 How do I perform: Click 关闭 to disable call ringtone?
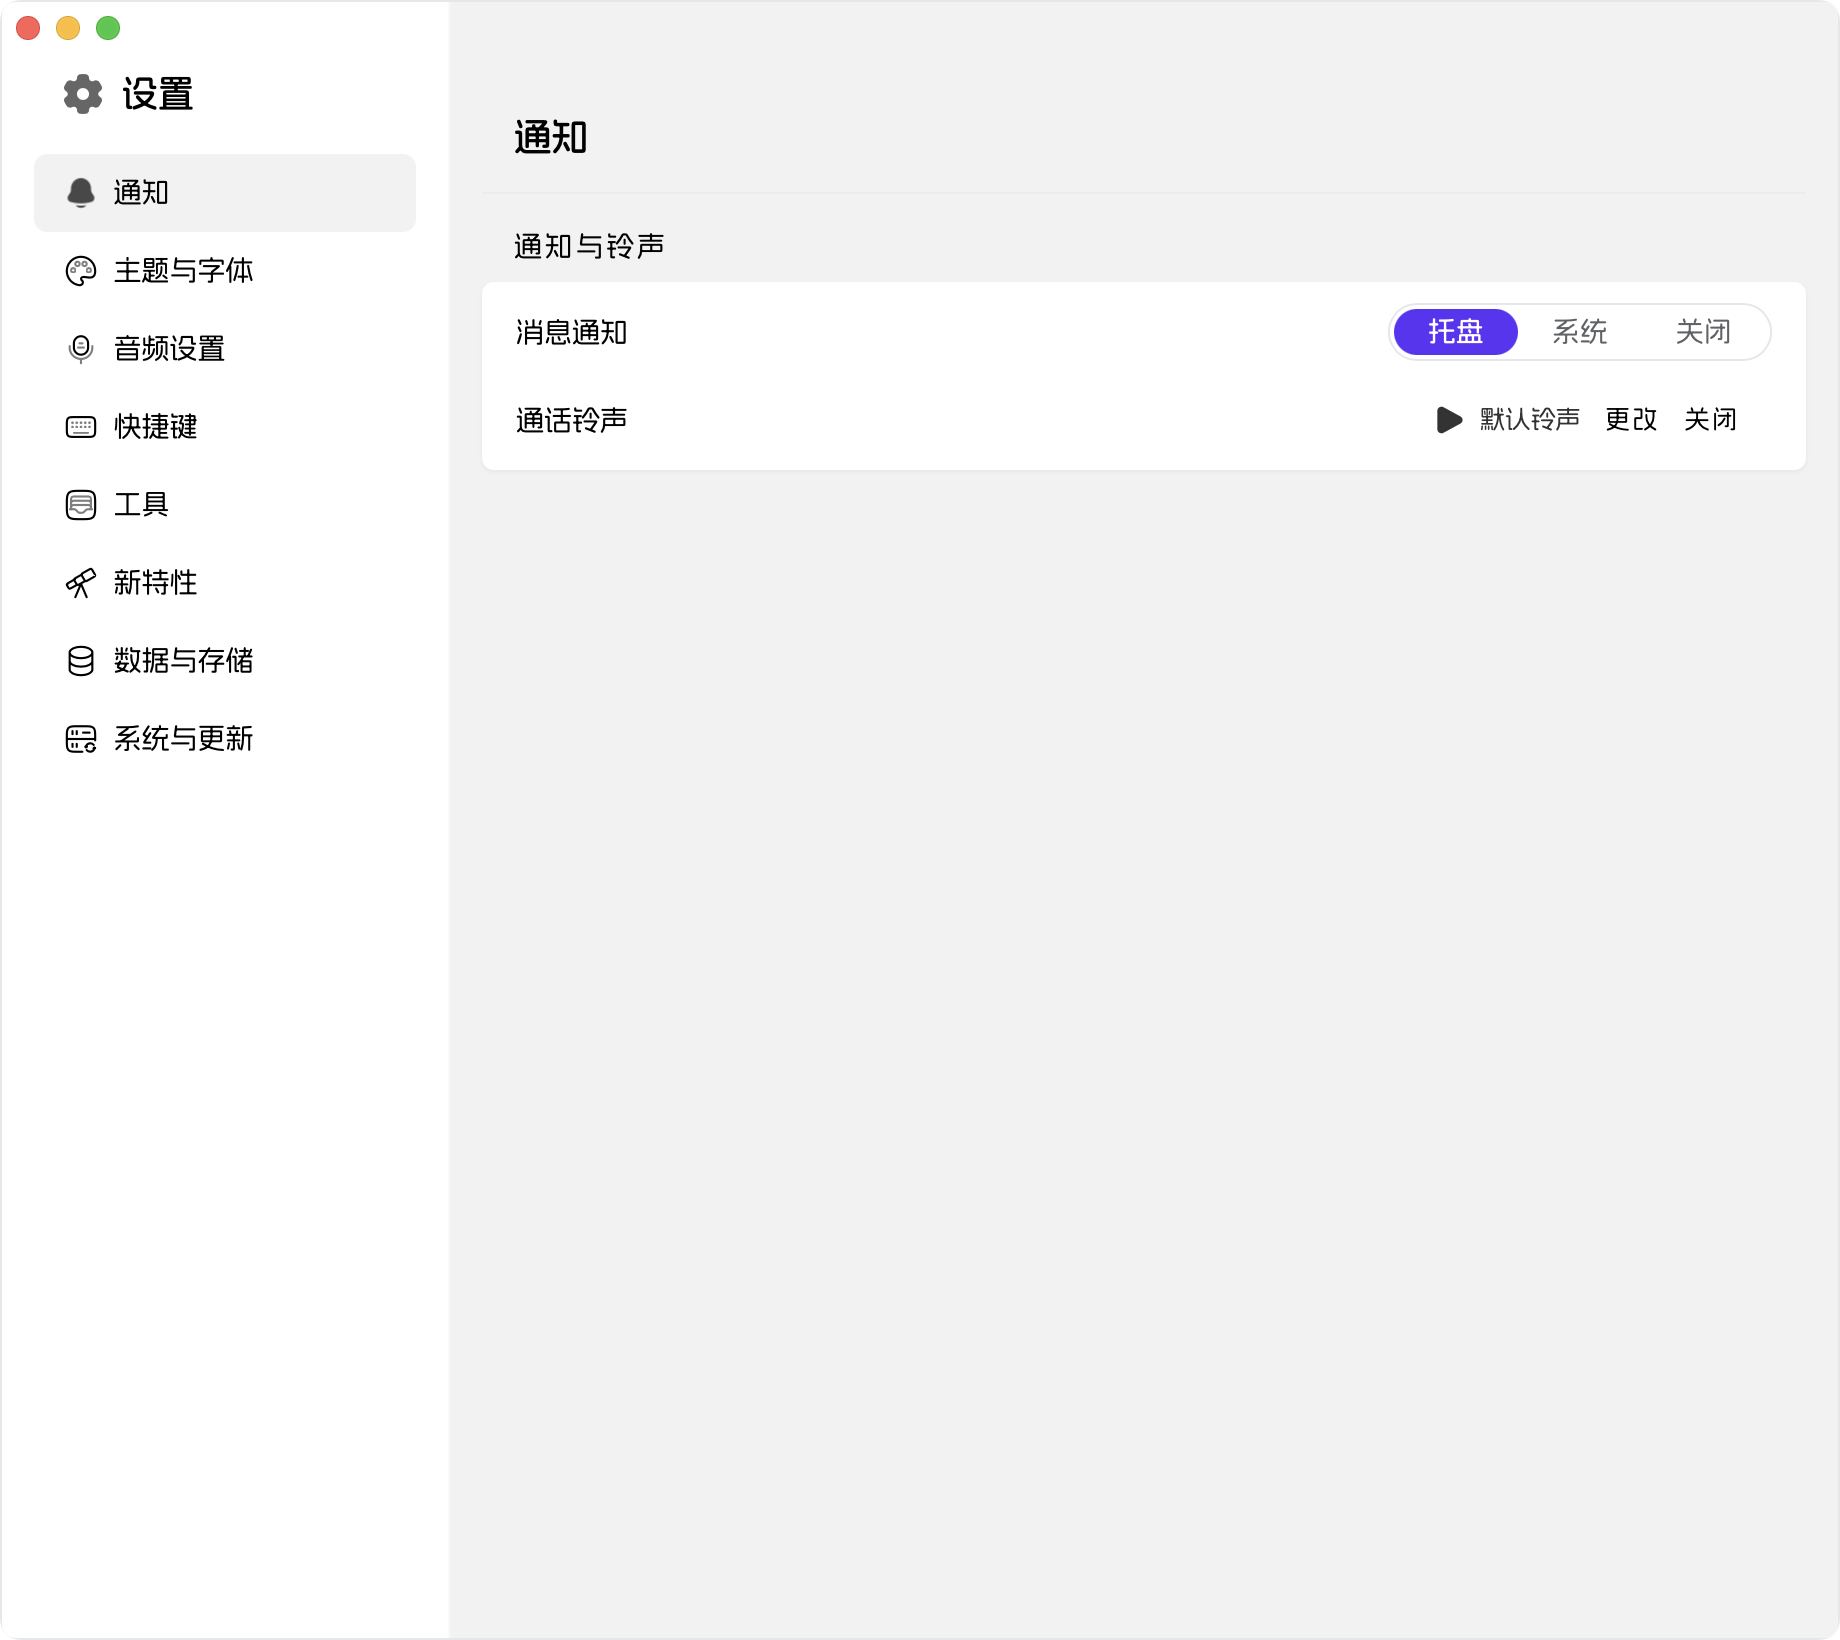point(1710,419)
